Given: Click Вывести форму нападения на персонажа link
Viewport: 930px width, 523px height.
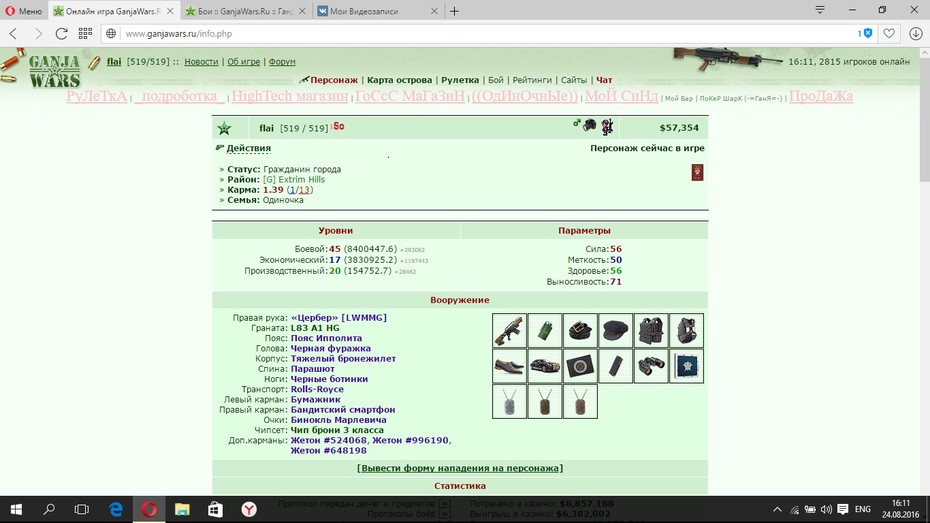Looking at the screenshot, I should pos(460,468).
